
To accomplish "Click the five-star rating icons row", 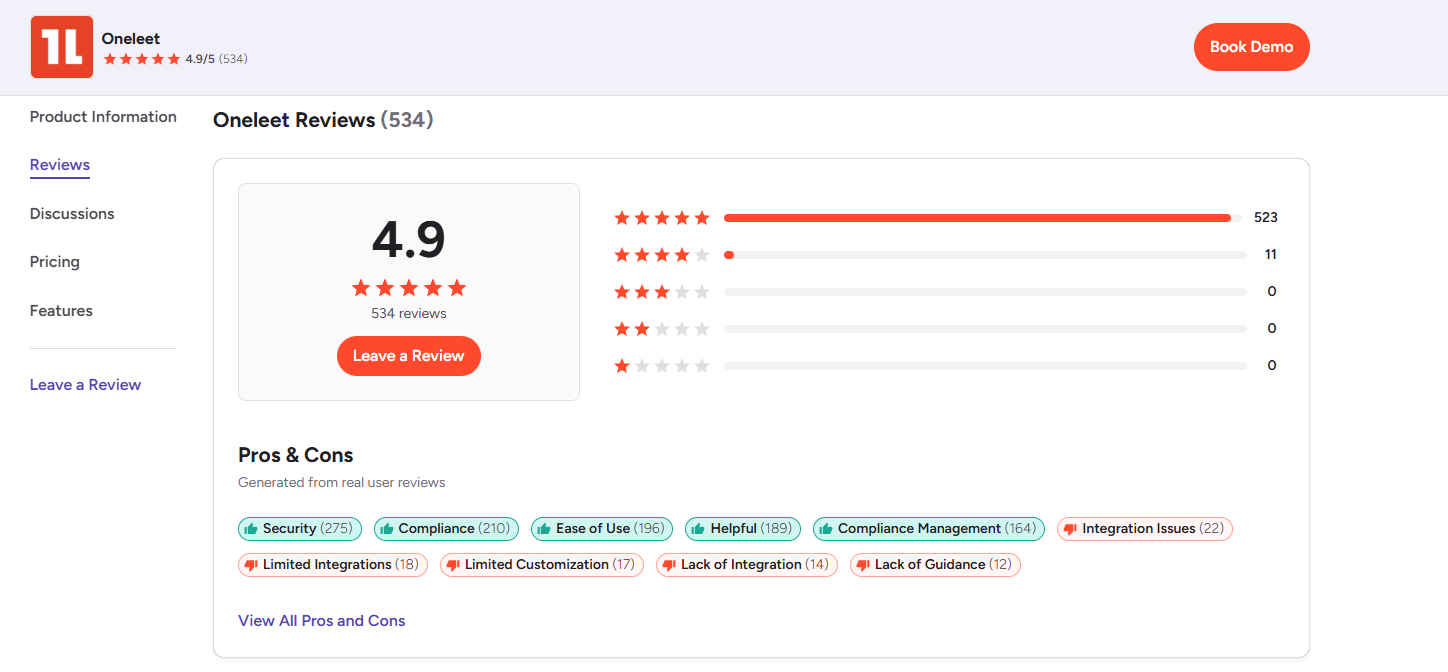I will point(662,218).
